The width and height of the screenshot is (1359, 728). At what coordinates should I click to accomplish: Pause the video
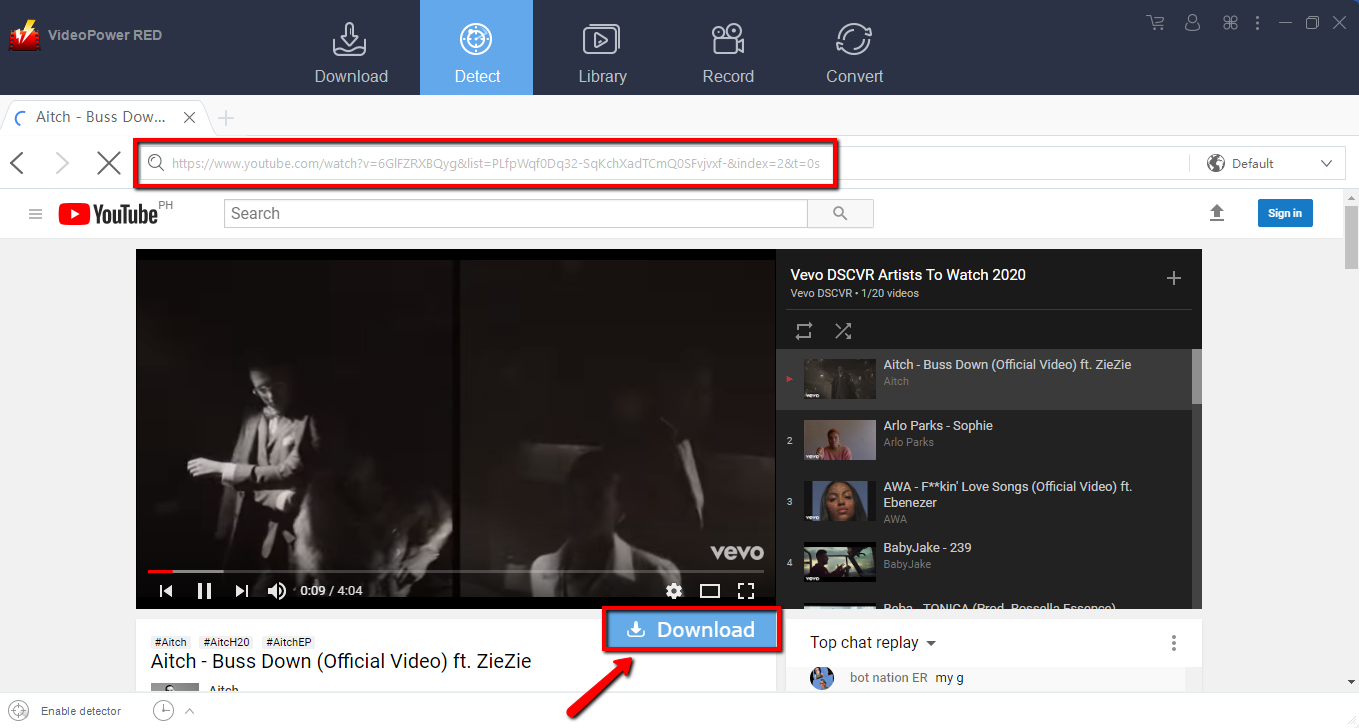[x=204, y=591]
